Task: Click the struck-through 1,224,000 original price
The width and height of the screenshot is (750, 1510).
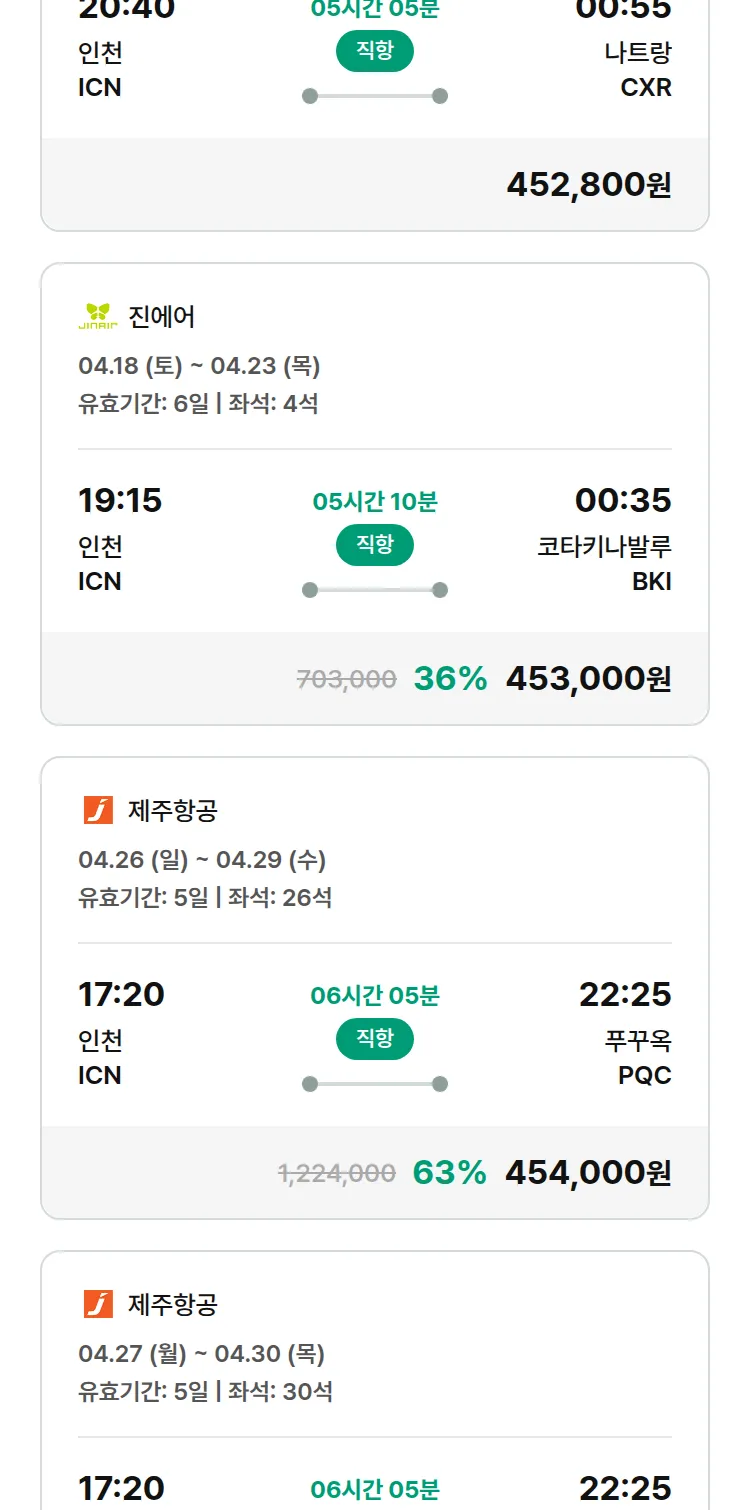Action: pyautogui.click(x=336, y=1173)
